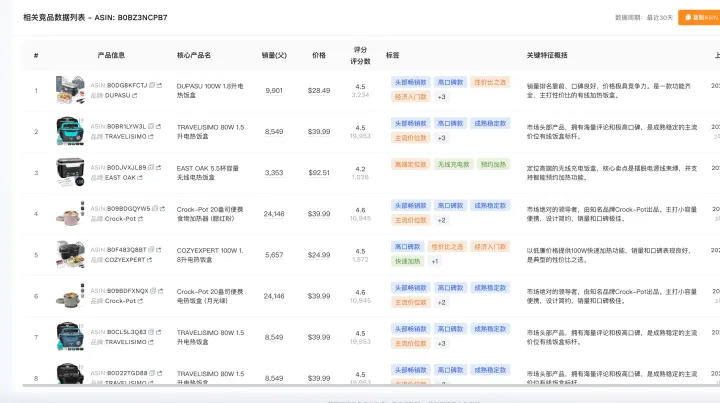Image resolution: width=720 pixels, height=403 pixels.
Task: Click the 价格 column header
Action: pyautogui.click(x=319, y=55)
